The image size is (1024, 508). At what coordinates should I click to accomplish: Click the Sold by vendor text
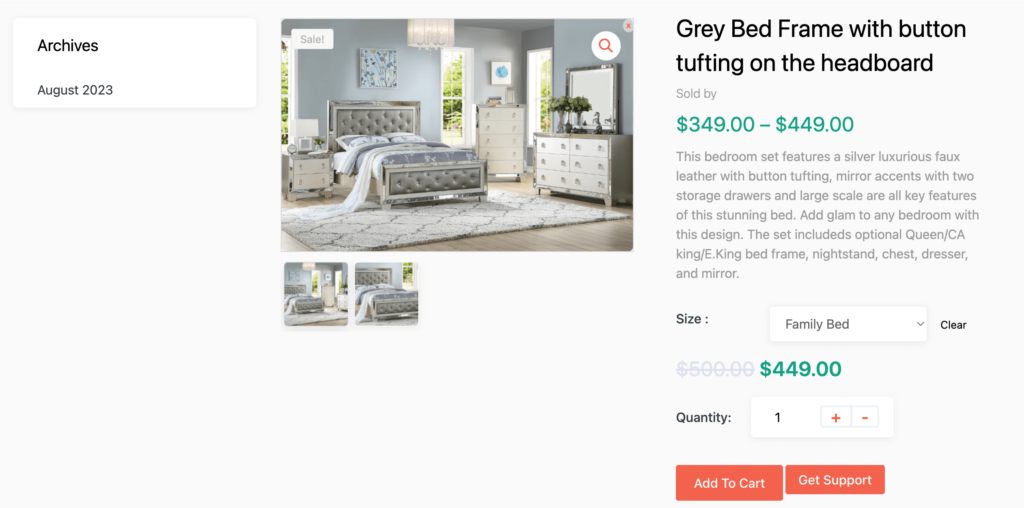[x=696, y=94]
